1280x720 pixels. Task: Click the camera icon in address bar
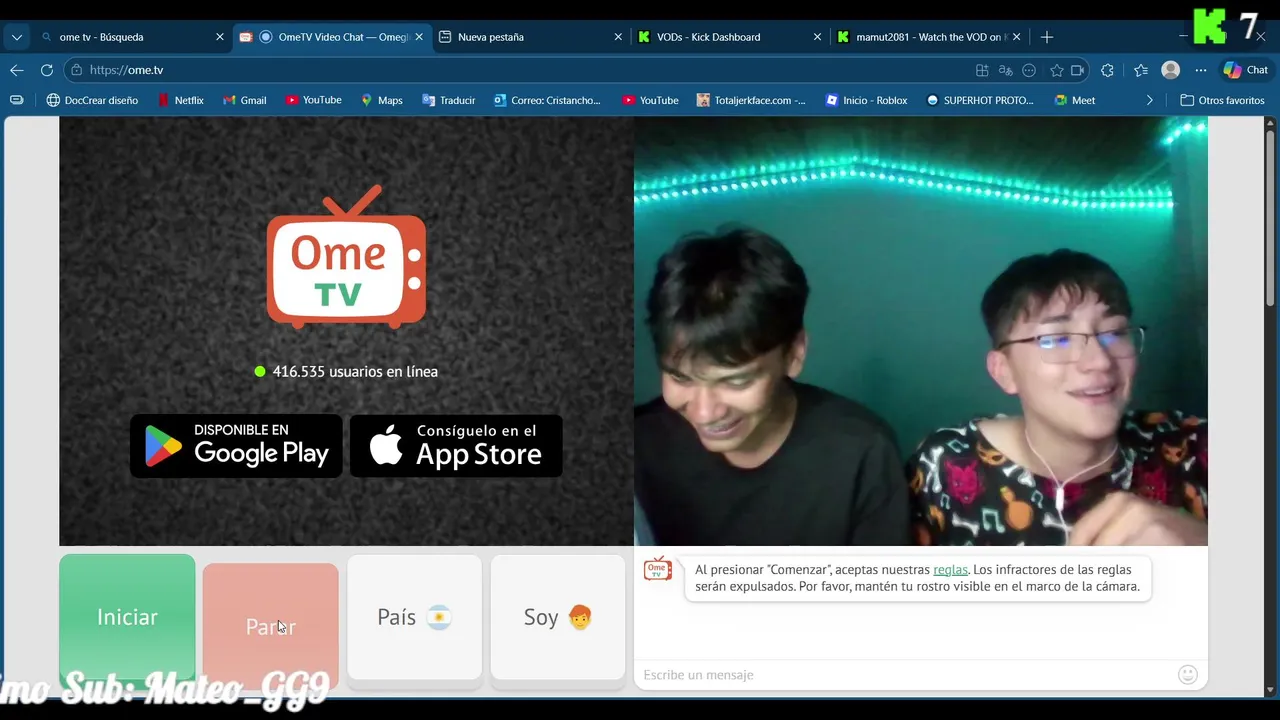(1078, 70)
